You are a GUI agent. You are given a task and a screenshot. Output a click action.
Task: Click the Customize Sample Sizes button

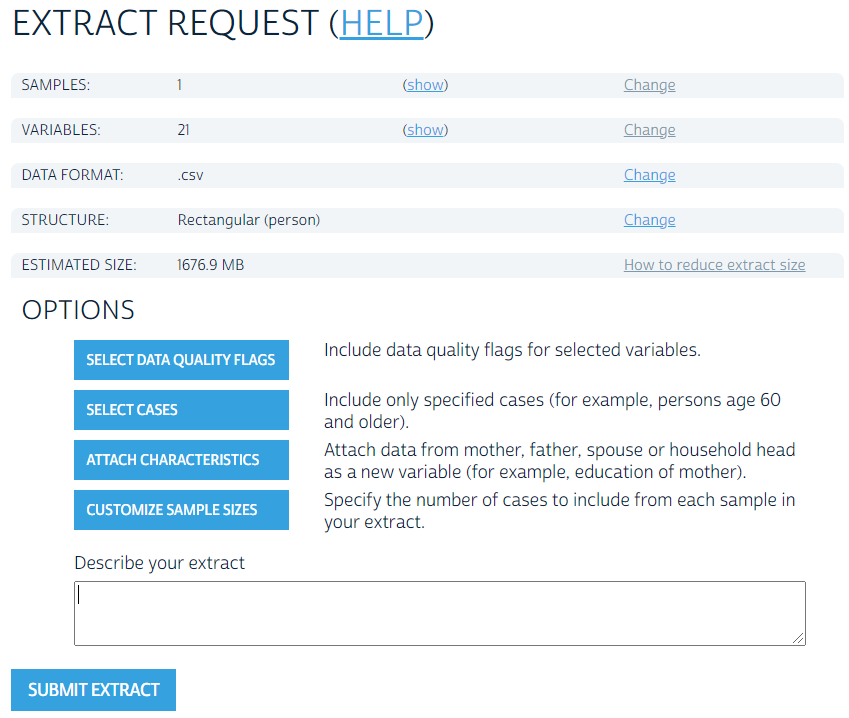pyautogui.click(x=181, y=510)
